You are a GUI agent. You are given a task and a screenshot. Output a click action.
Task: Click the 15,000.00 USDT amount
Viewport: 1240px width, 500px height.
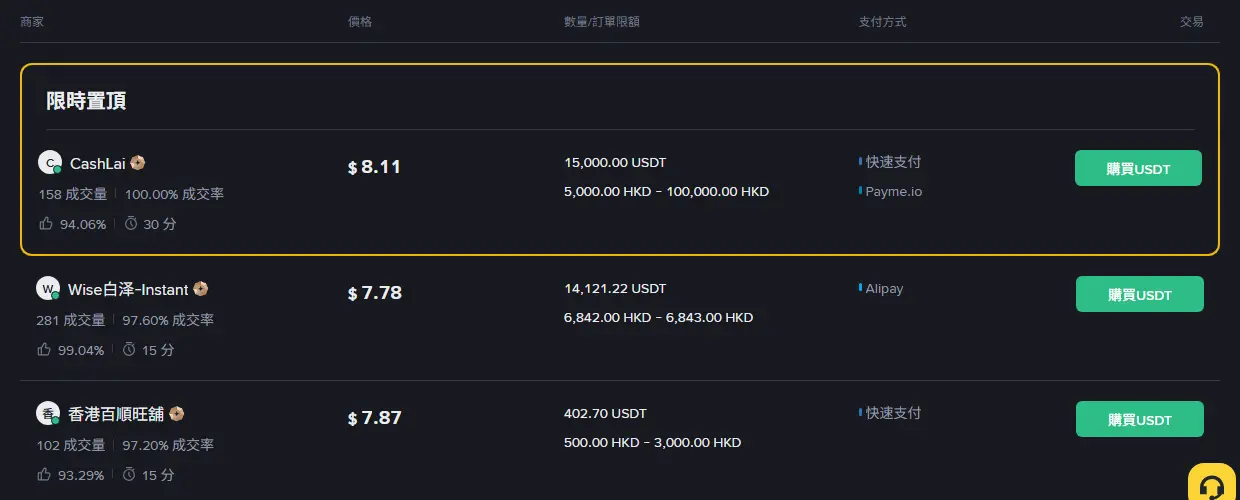(615, 162)
